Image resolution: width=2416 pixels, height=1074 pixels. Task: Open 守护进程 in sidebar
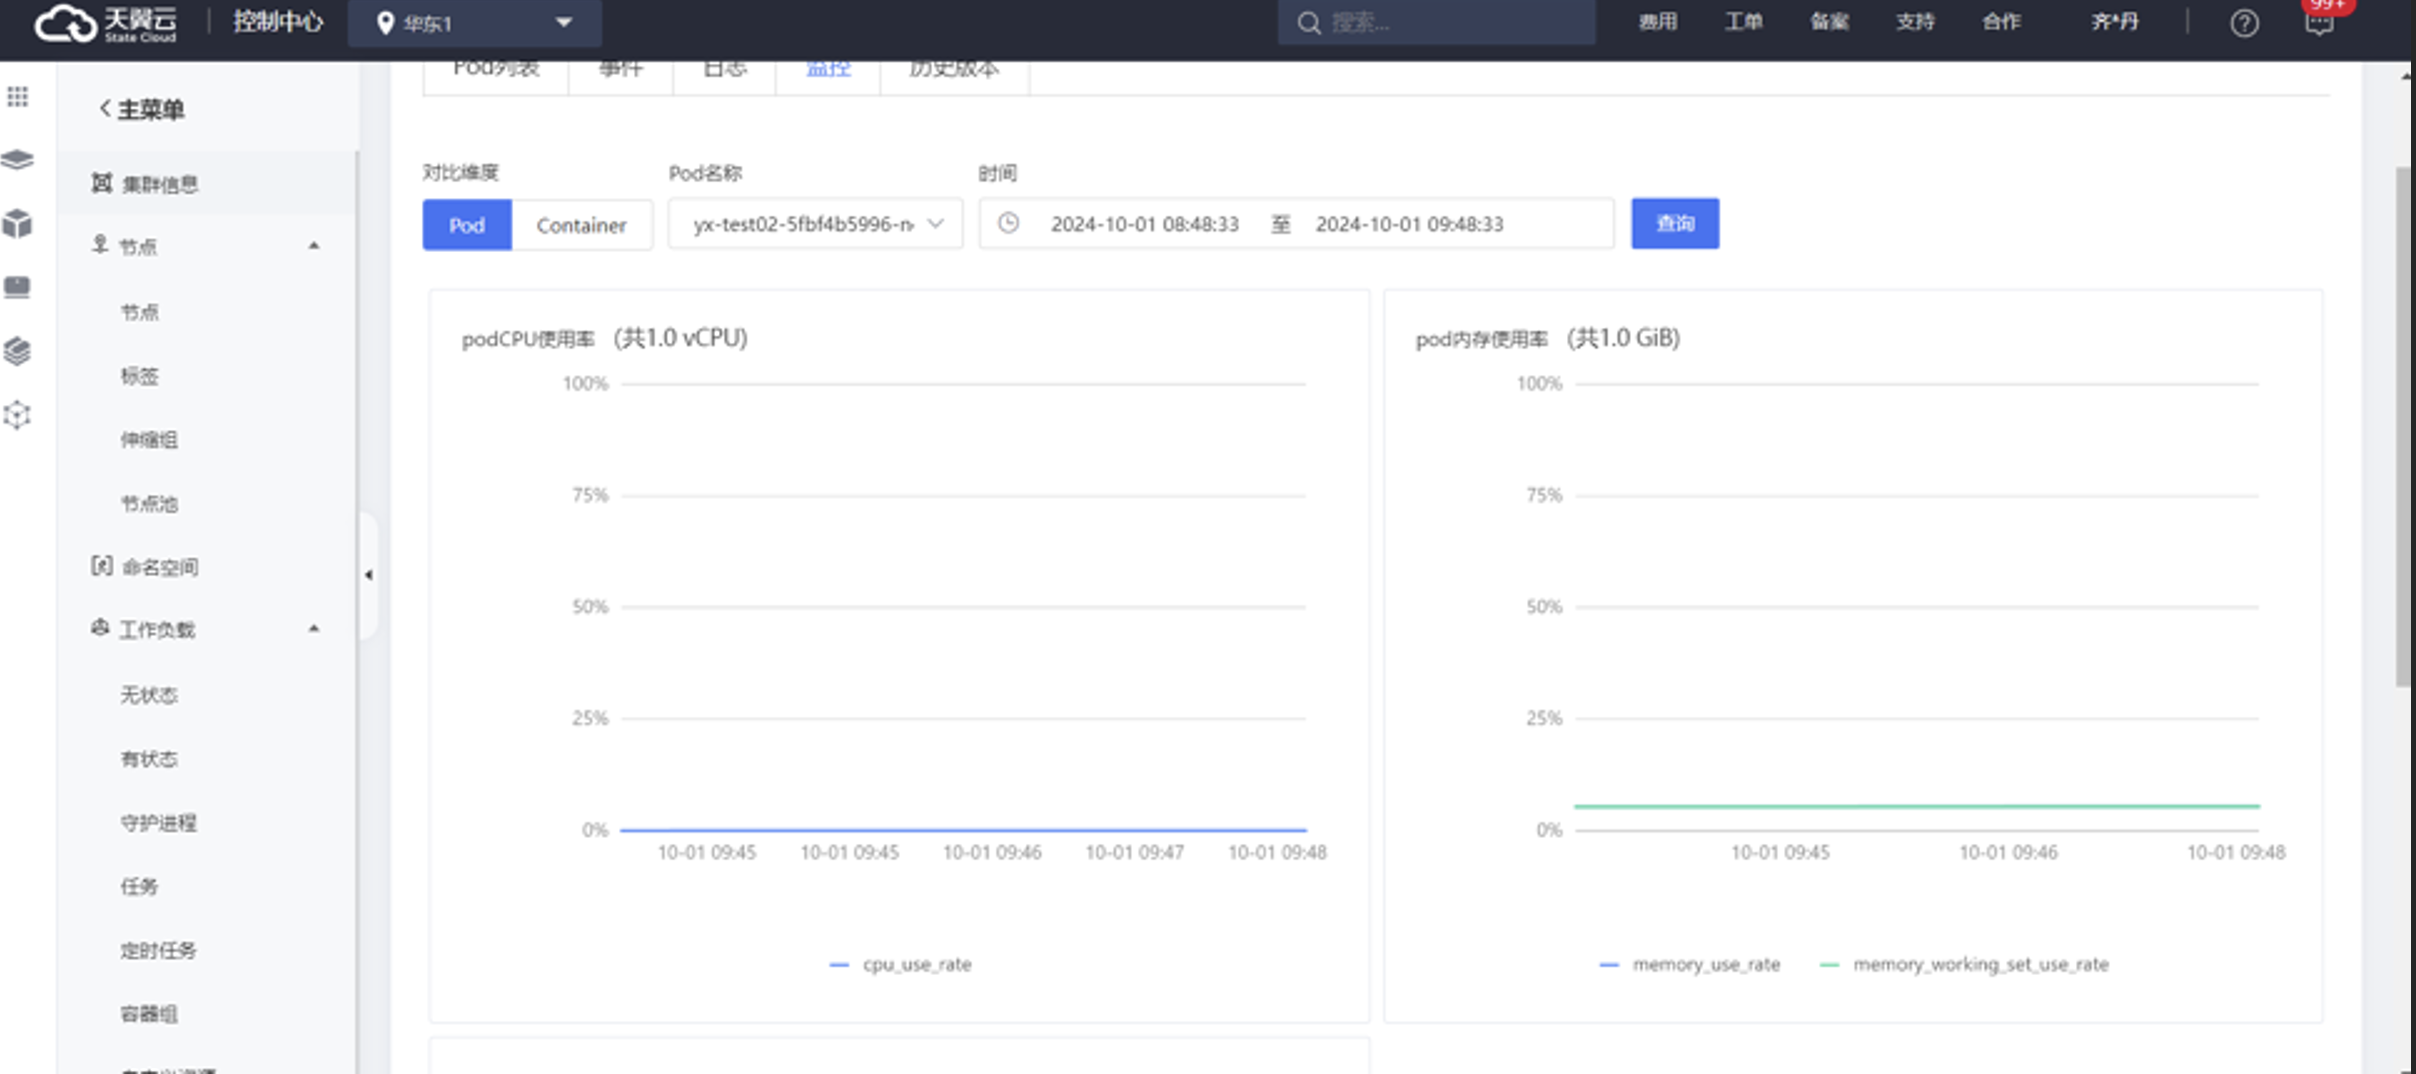pyautogui.click(x=158, y=823)
